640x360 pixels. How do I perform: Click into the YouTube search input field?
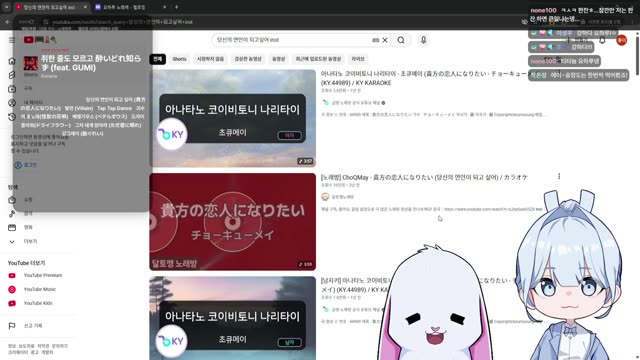(x=292, y=40)
